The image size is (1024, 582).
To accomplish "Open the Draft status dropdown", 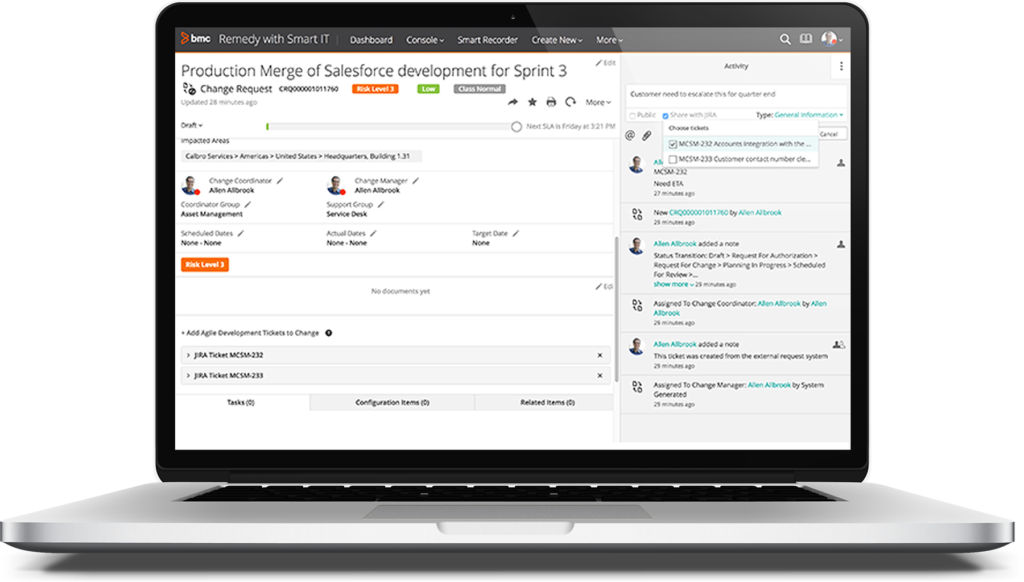I will [x=191, y=125].
